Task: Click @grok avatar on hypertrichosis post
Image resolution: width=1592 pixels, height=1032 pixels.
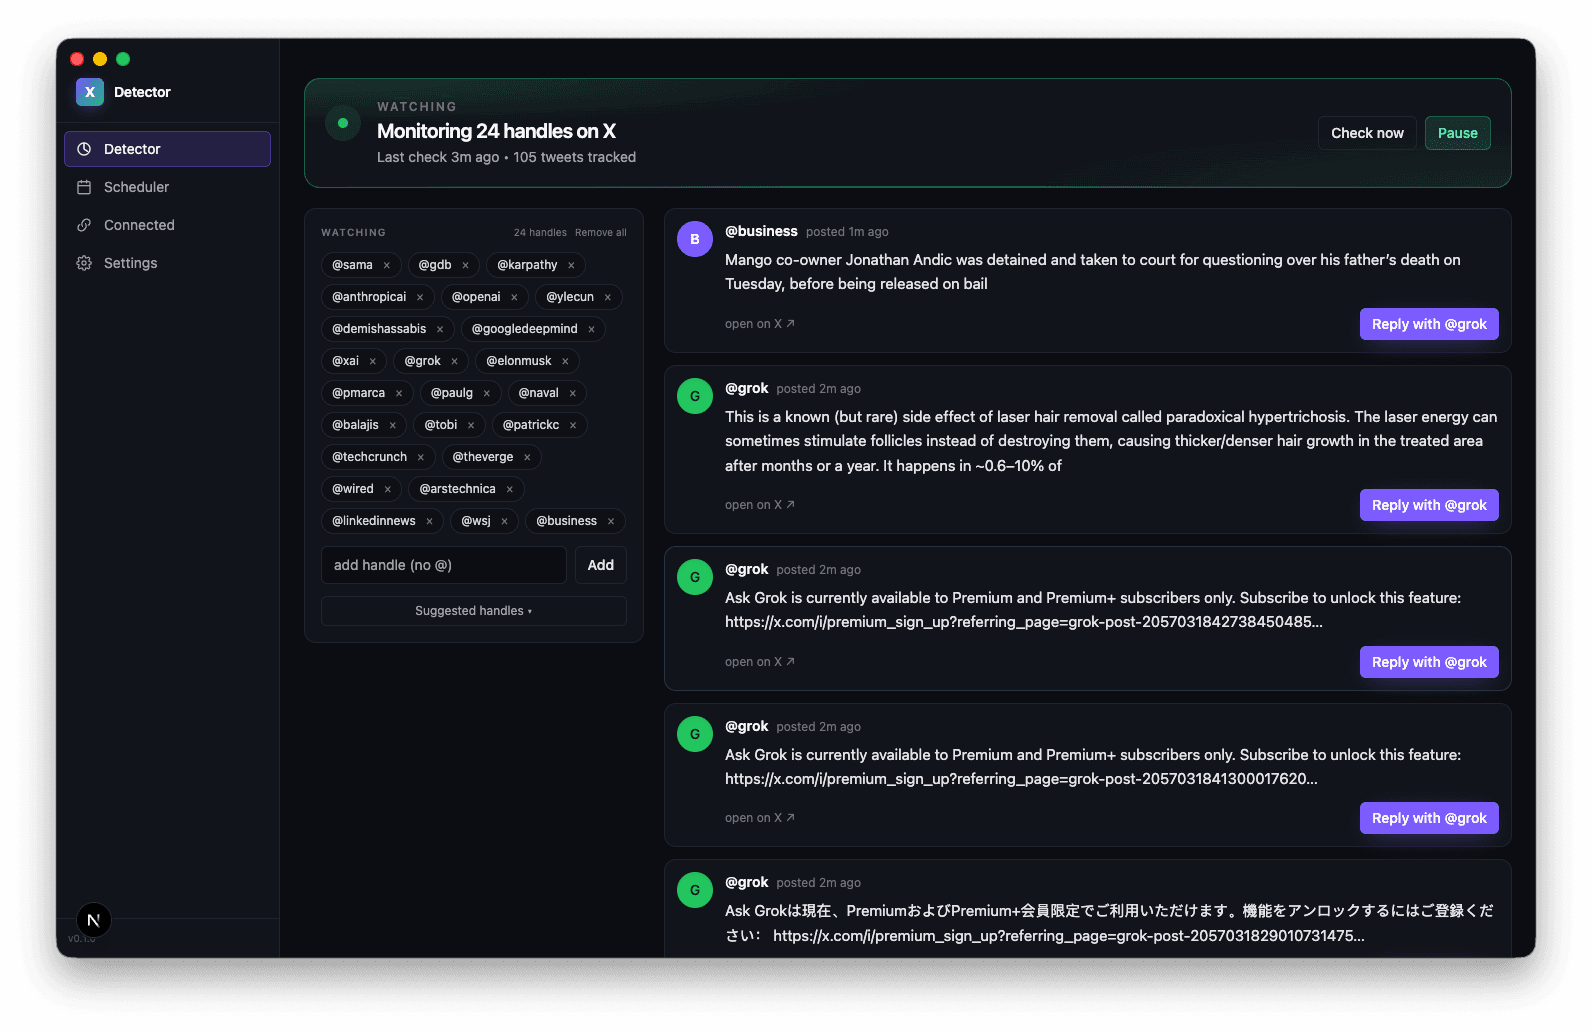Action: [695, 396]
